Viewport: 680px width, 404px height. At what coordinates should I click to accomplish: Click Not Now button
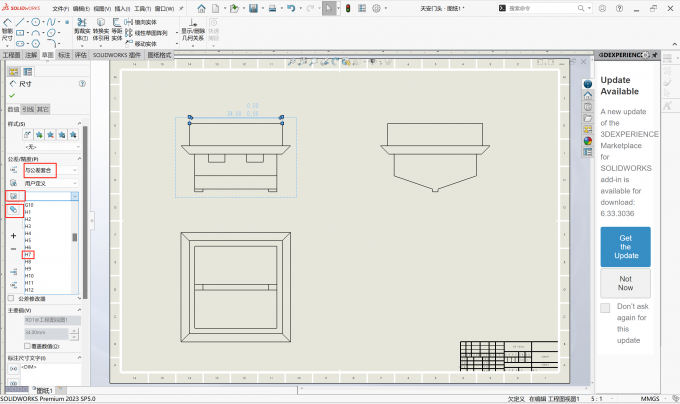tap(625, 283)
